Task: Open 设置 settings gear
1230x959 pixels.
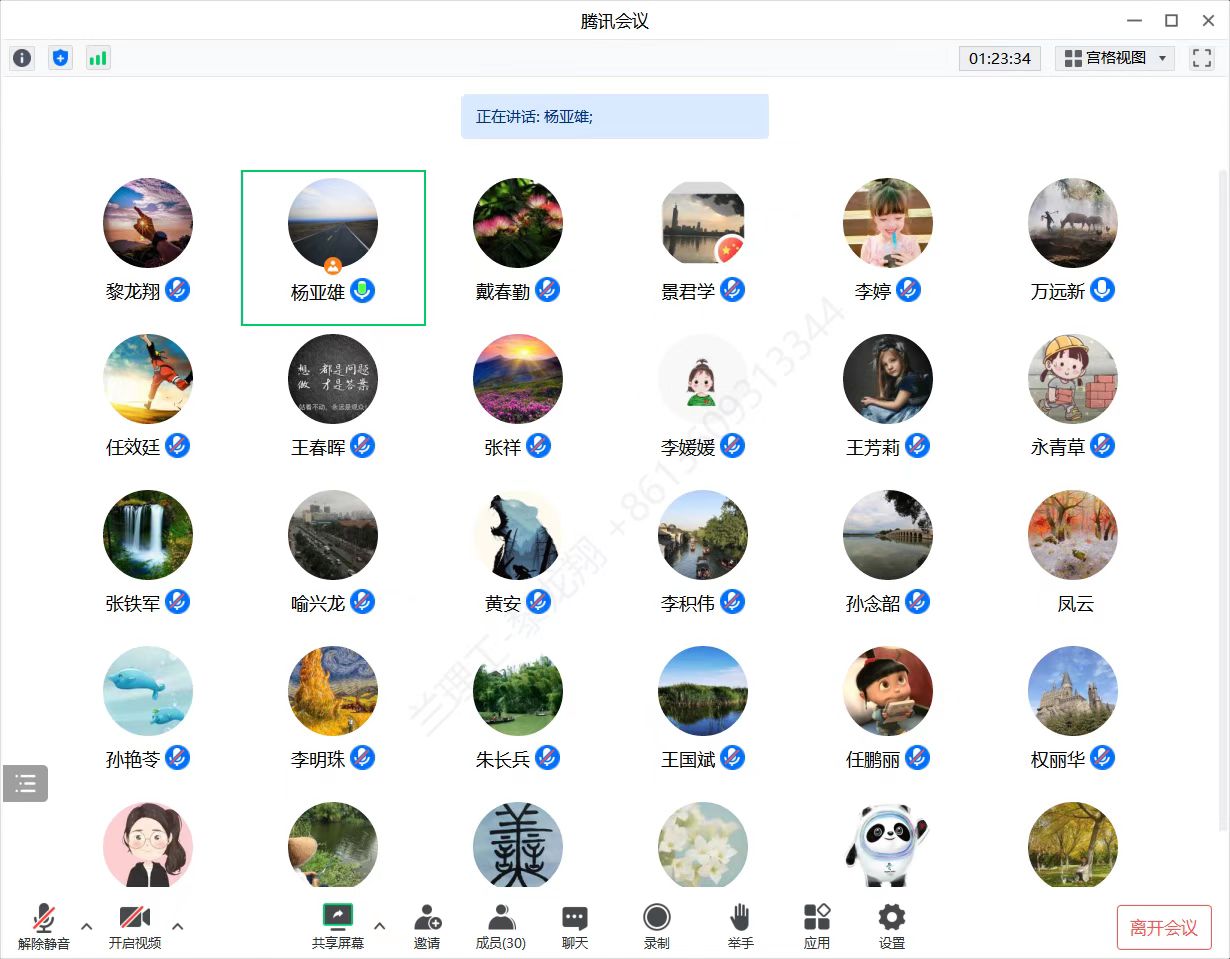Action: coord(891,926)
